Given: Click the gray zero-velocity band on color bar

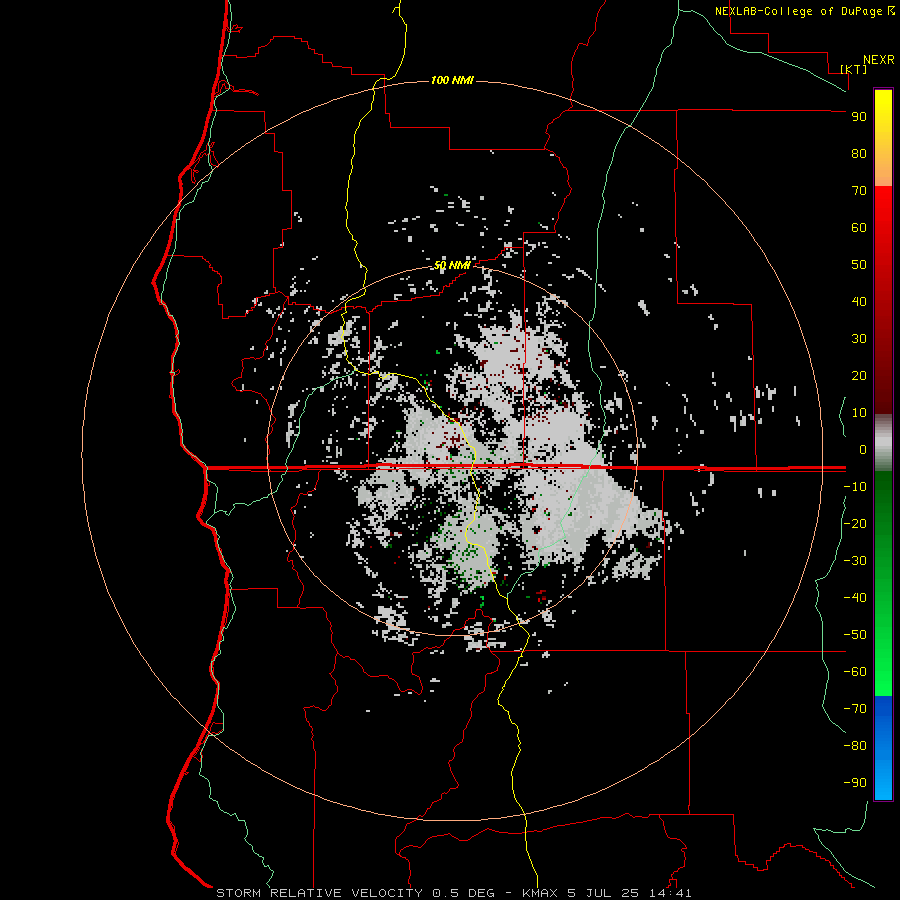Looking at the screenshot, I should tap(883, 443).
